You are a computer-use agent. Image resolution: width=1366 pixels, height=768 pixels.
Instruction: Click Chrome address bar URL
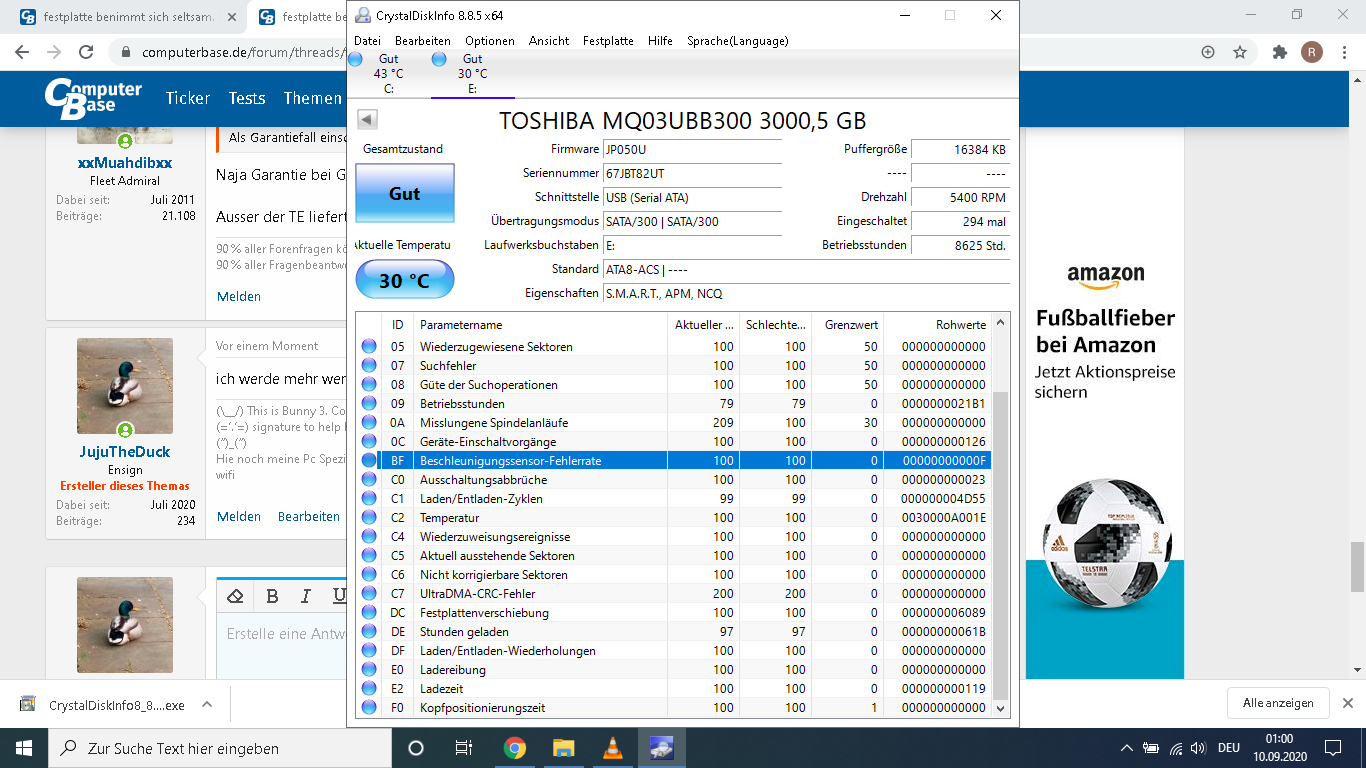coord(243,52)
